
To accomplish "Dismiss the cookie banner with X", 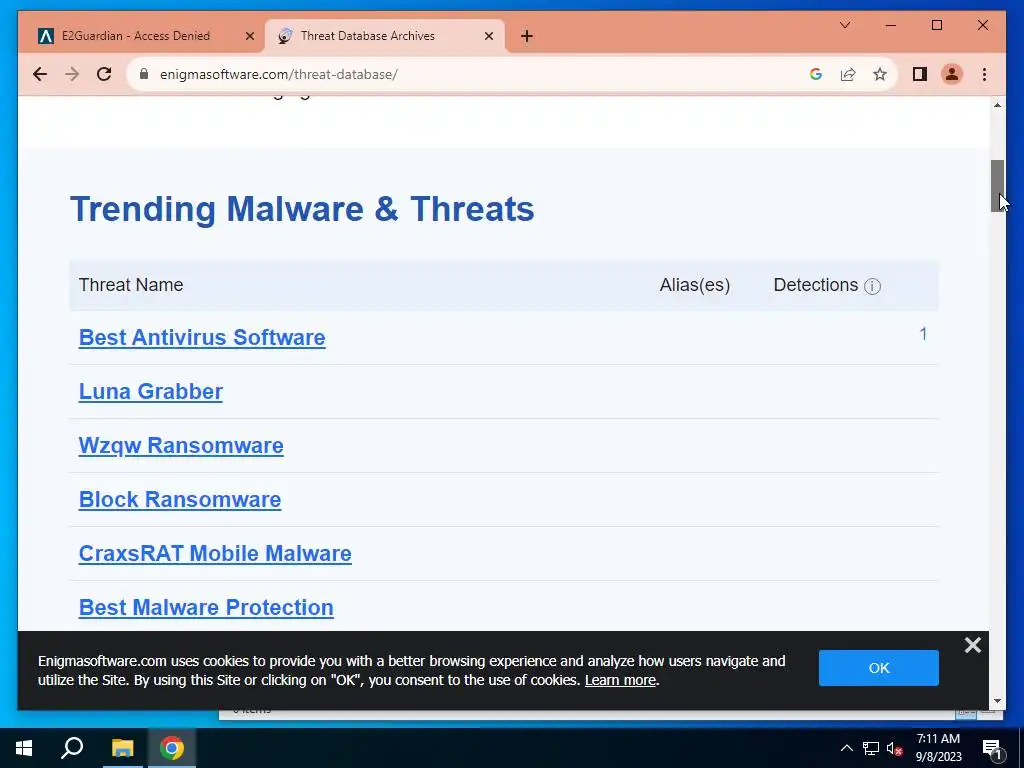I will click(972, 645).
